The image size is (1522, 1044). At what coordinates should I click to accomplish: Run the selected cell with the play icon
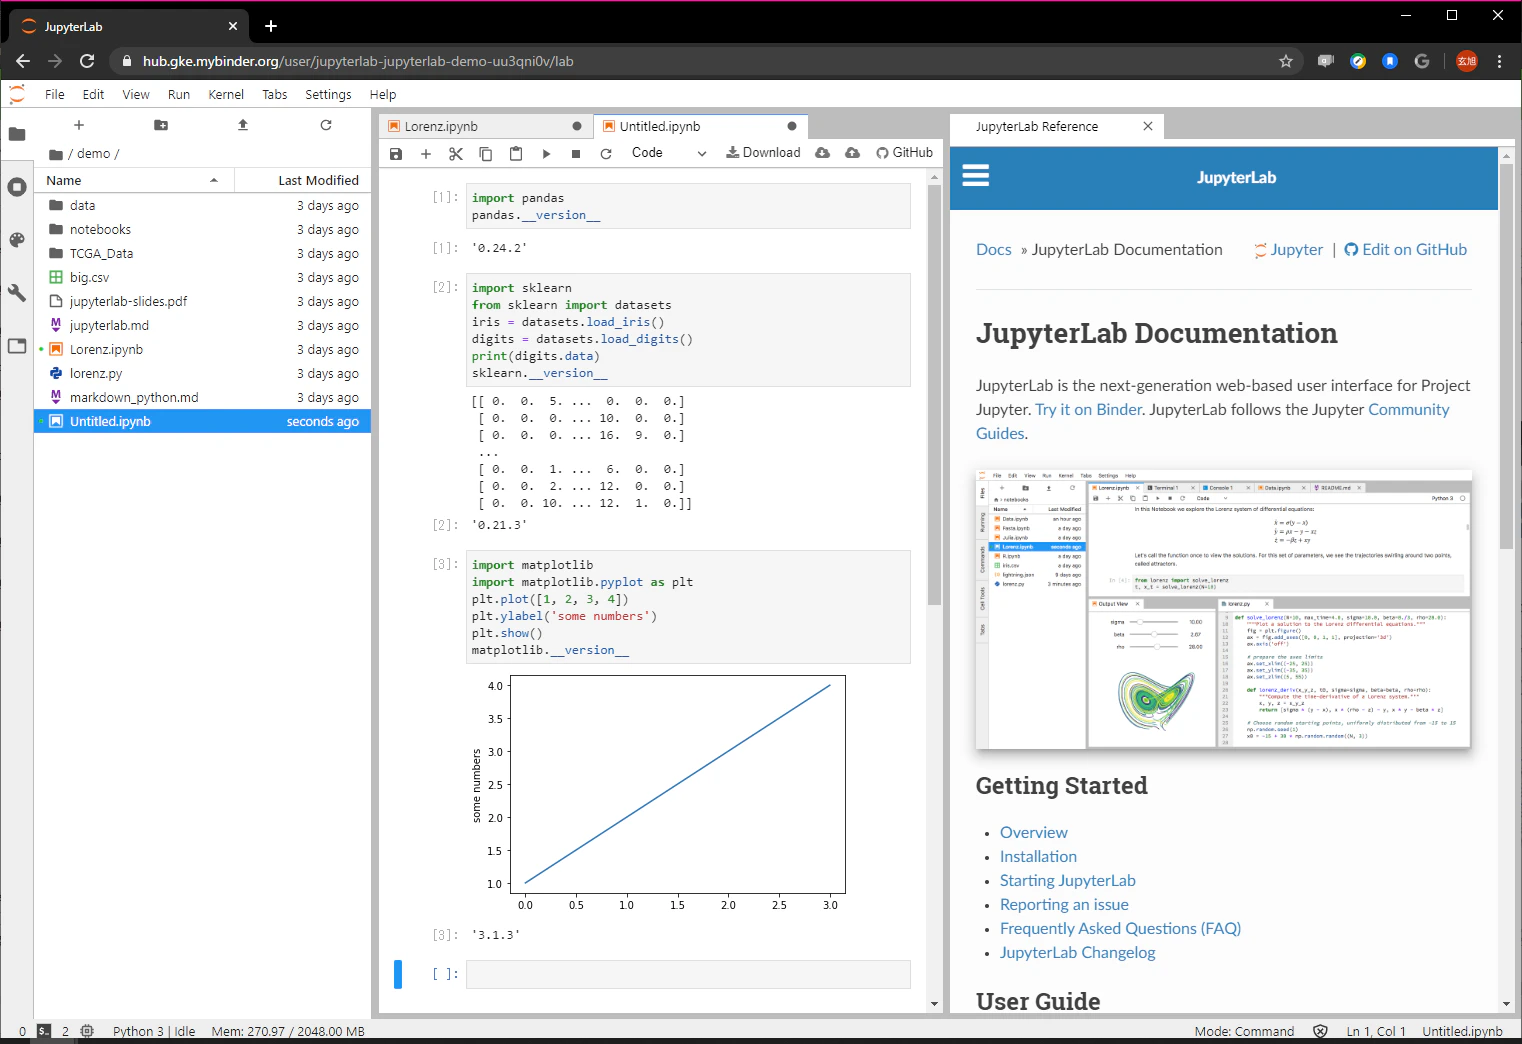pyautogui.click(x=546, y=154)
